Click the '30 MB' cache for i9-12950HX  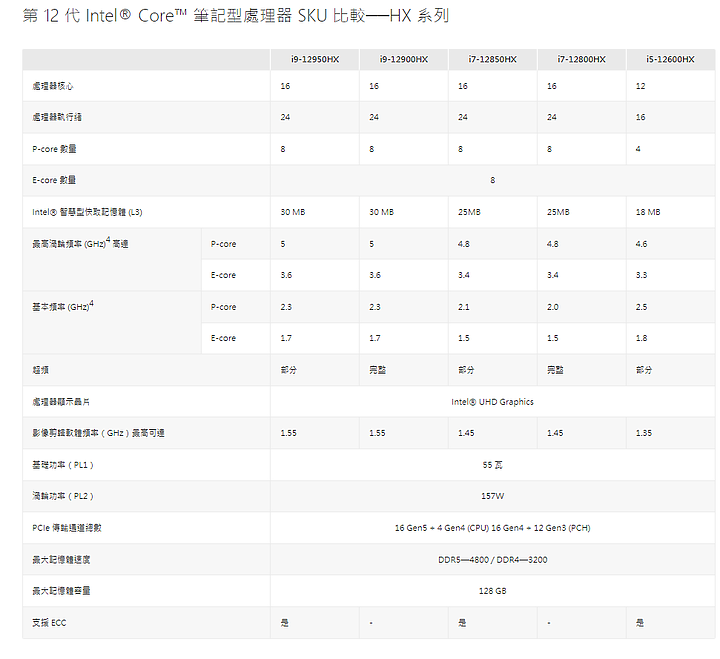[293, 212]
